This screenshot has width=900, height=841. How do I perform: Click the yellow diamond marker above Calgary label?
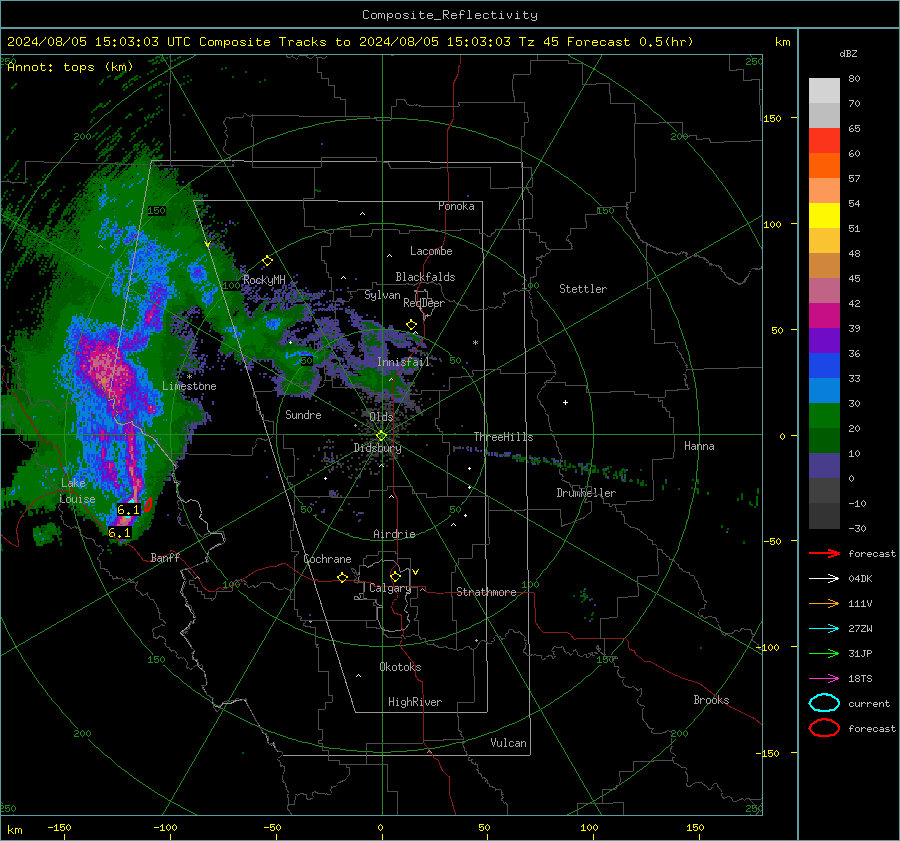(x=395, y=576)
